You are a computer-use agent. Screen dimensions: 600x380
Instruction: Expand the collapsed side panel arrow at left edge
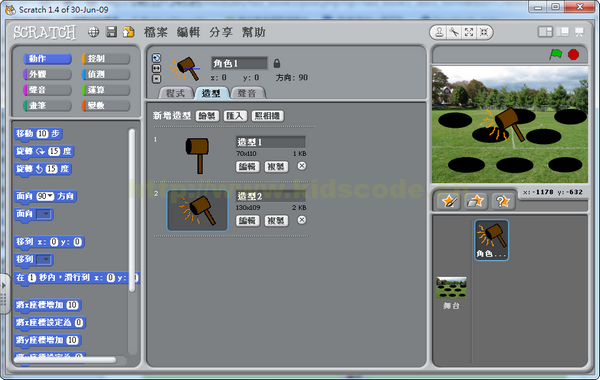point(4,285)
